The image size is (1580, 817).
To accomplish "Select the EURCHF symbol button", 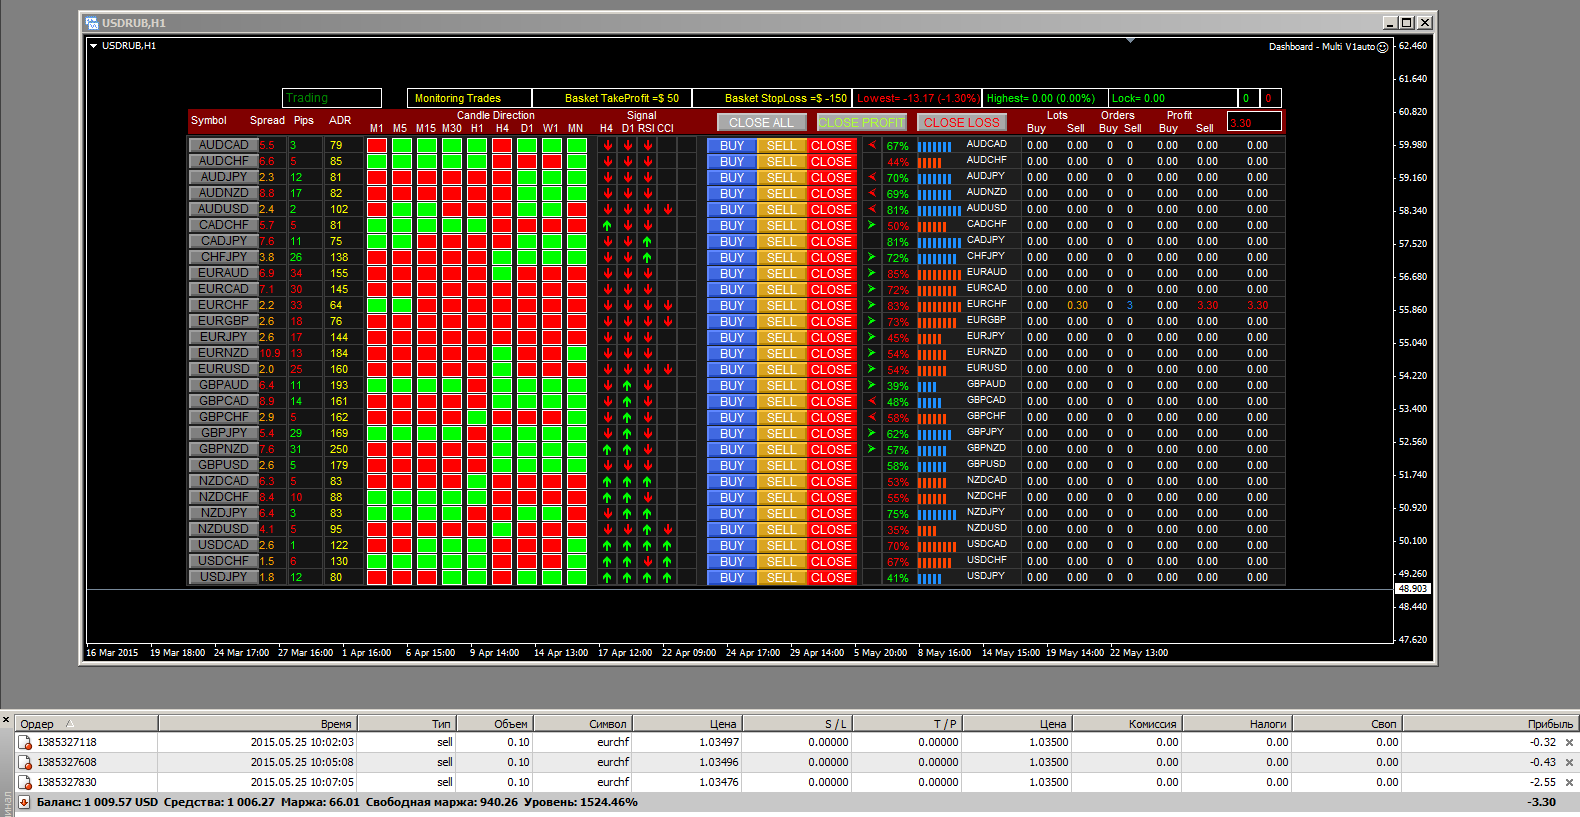I will 223,305.
